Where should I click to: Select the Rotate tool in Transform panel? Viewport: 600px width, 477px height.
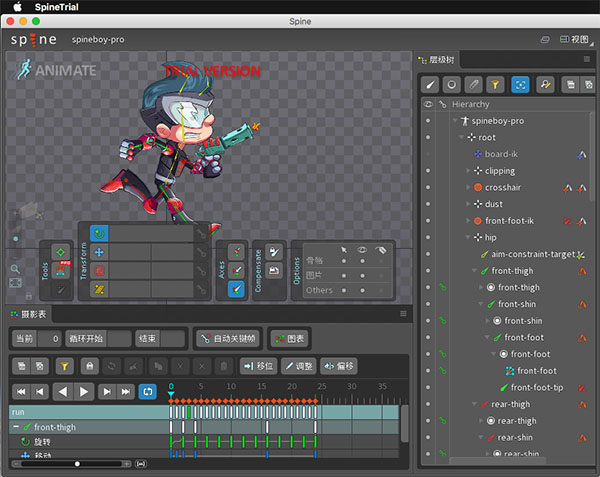point(99,233)
